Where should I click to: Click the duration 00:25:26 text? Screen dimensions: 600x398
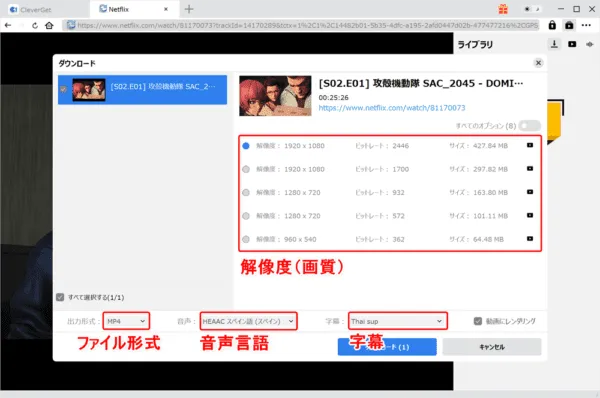pyautogui.click(x=333, y=98)
